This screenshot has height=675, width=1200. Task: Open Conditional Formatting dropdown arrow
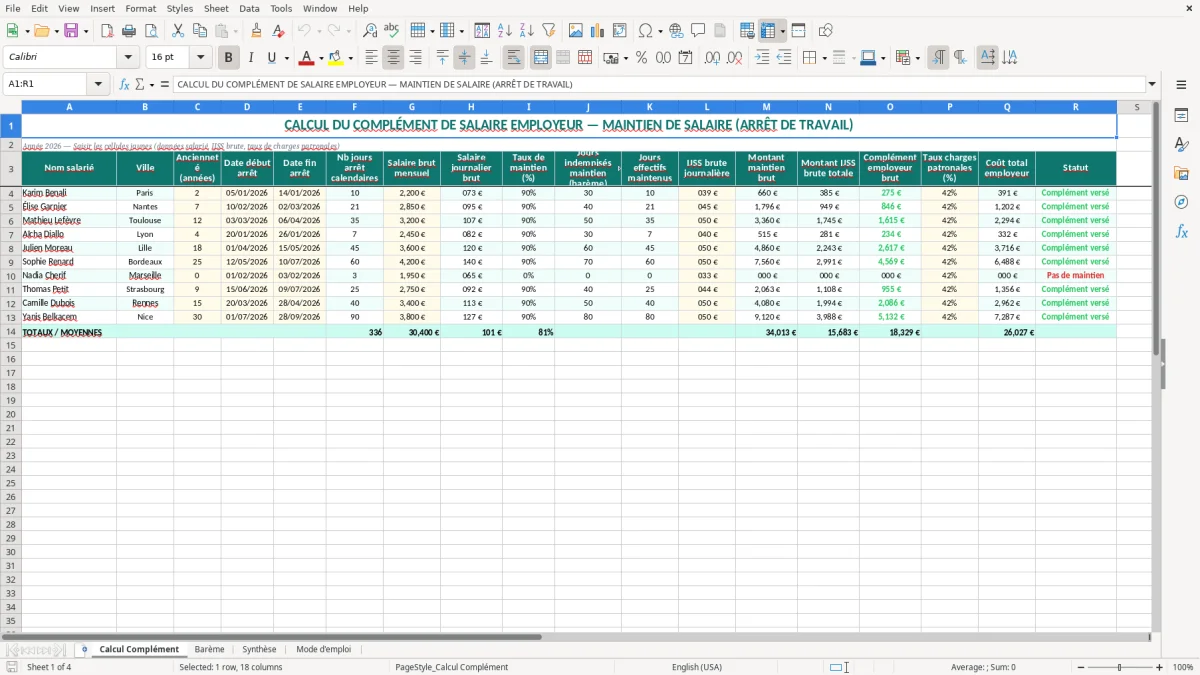918,58
